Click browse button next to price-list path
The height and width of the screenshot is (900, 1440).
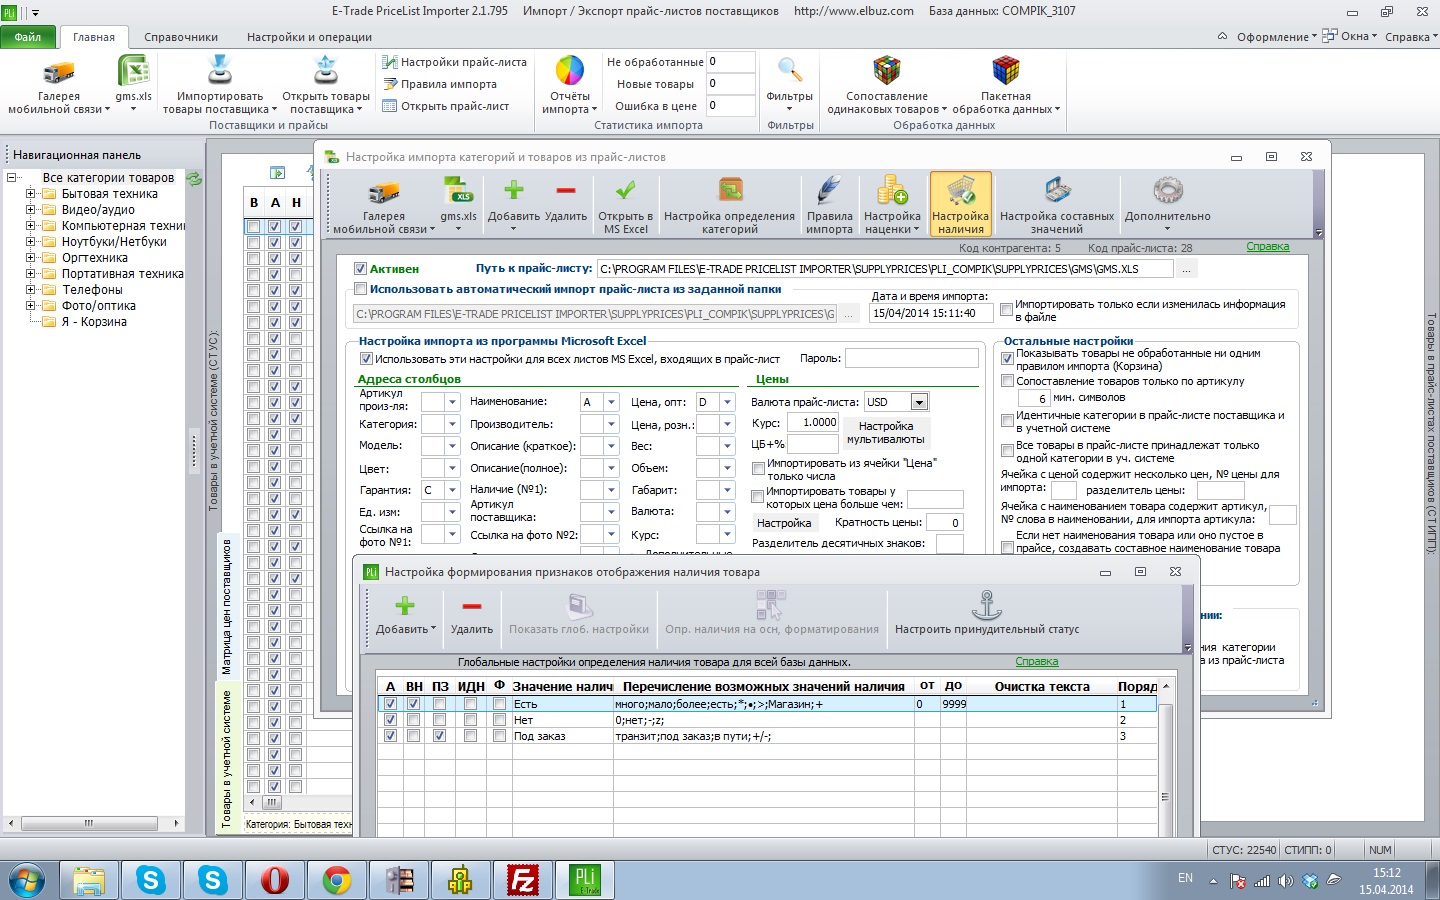[1186, 269]
